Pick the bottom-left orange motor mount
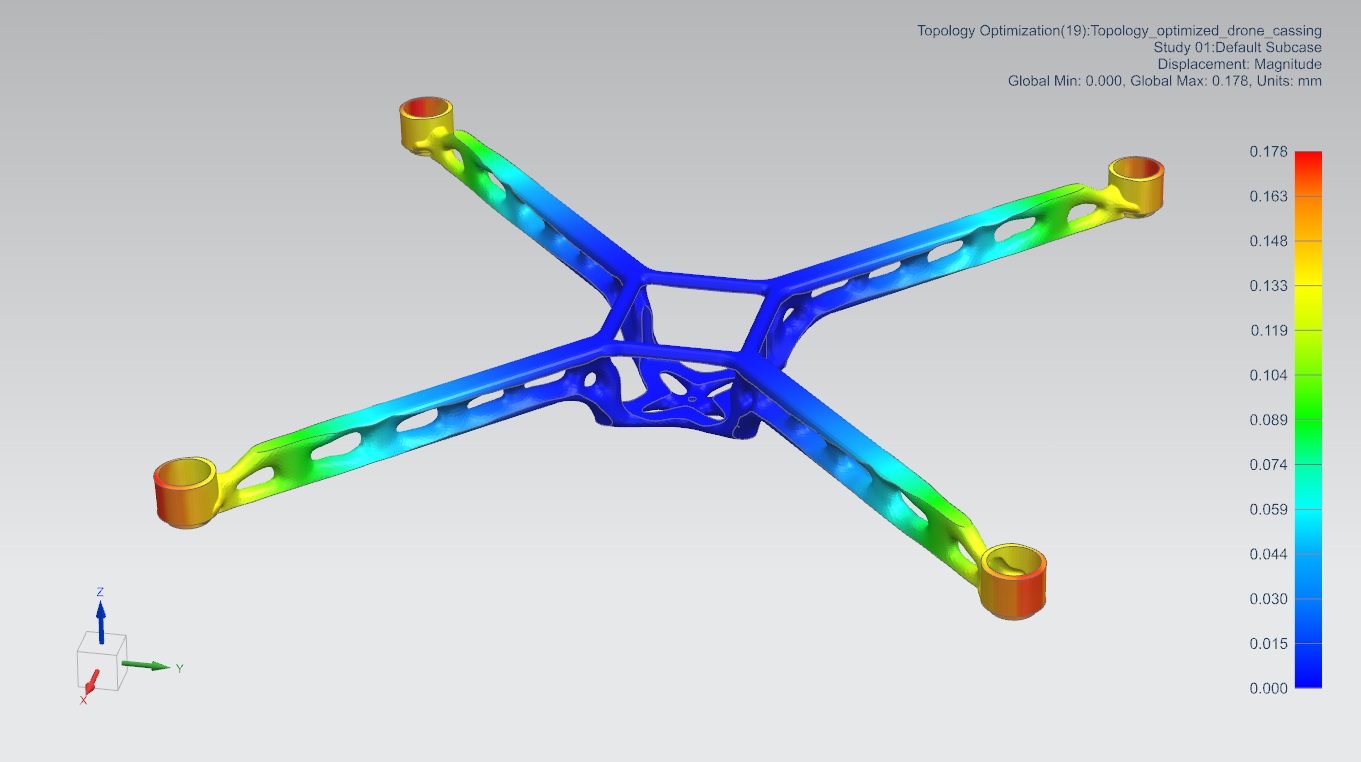The image size is (1361, 762). (185, 491)
